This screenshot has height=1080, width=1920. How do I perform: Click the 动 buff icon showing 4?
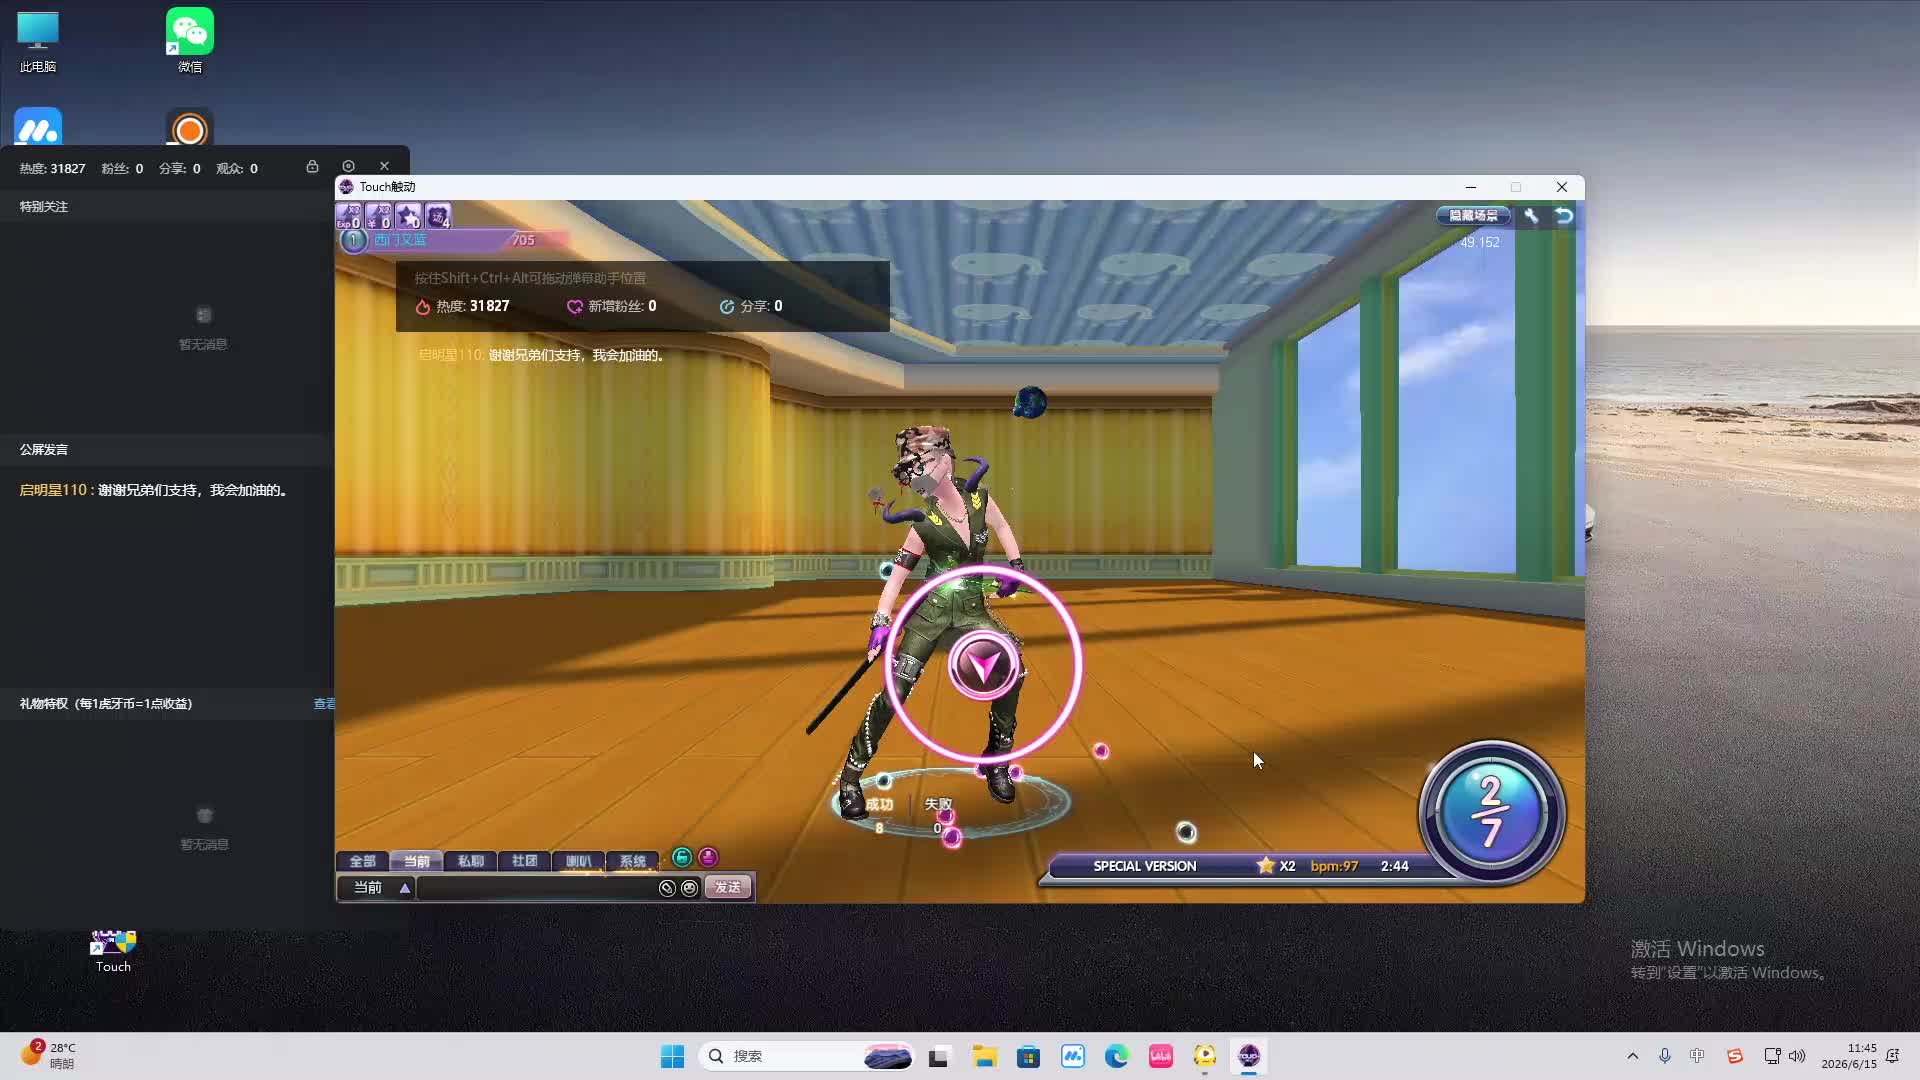pyautogui.click(x=438, y=216)
